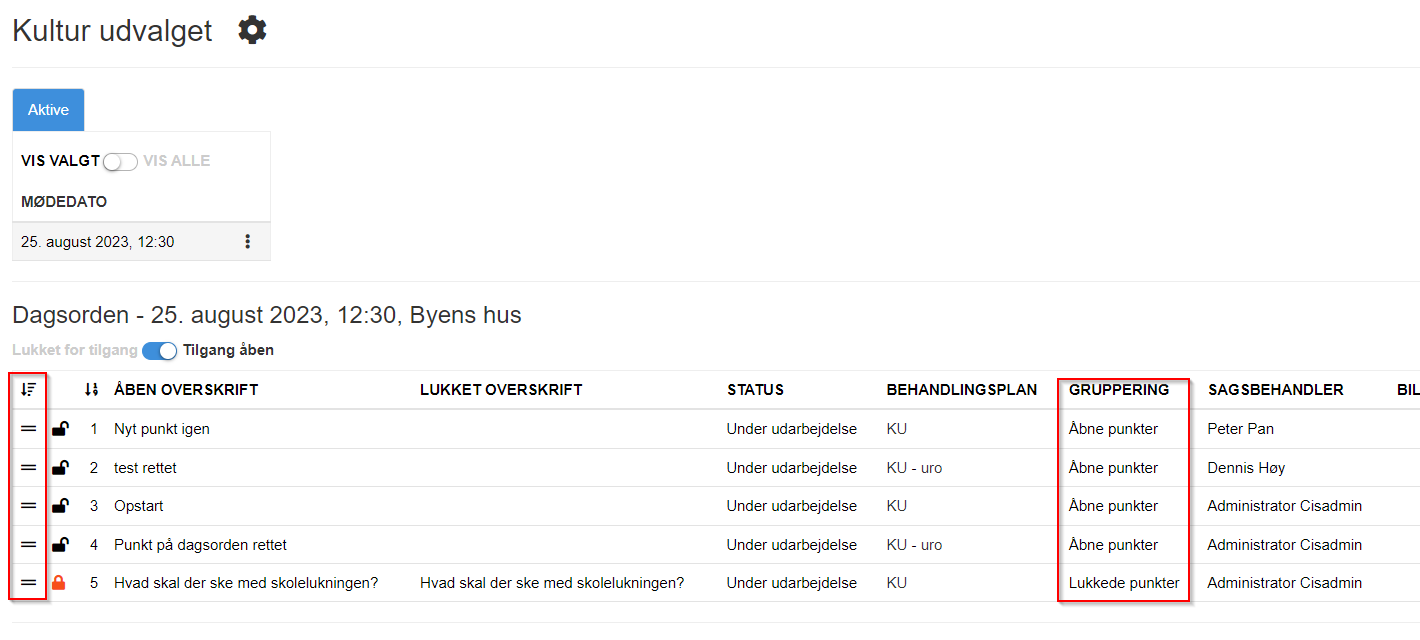Click the open padlock on the 'Nyt punkt igen' row
Viewport: 1420px width, 640px height.
(61, 428)
